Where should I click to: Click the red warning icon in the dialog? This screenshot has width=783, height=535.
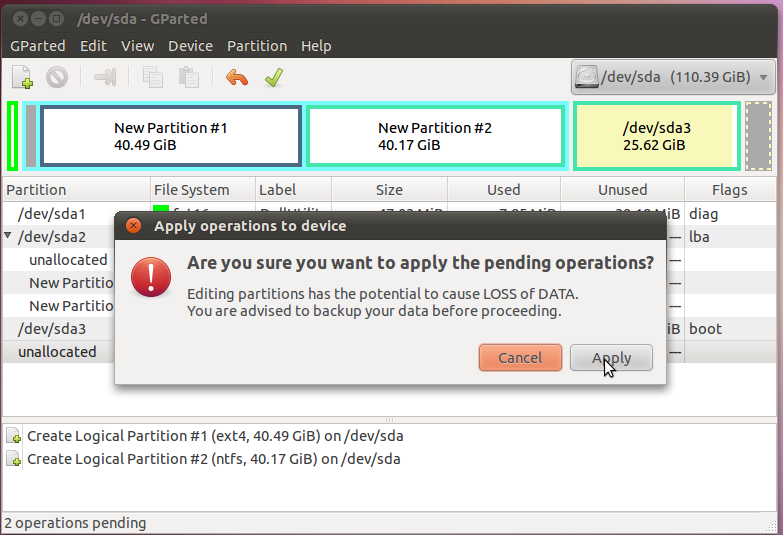coord(151,276)
